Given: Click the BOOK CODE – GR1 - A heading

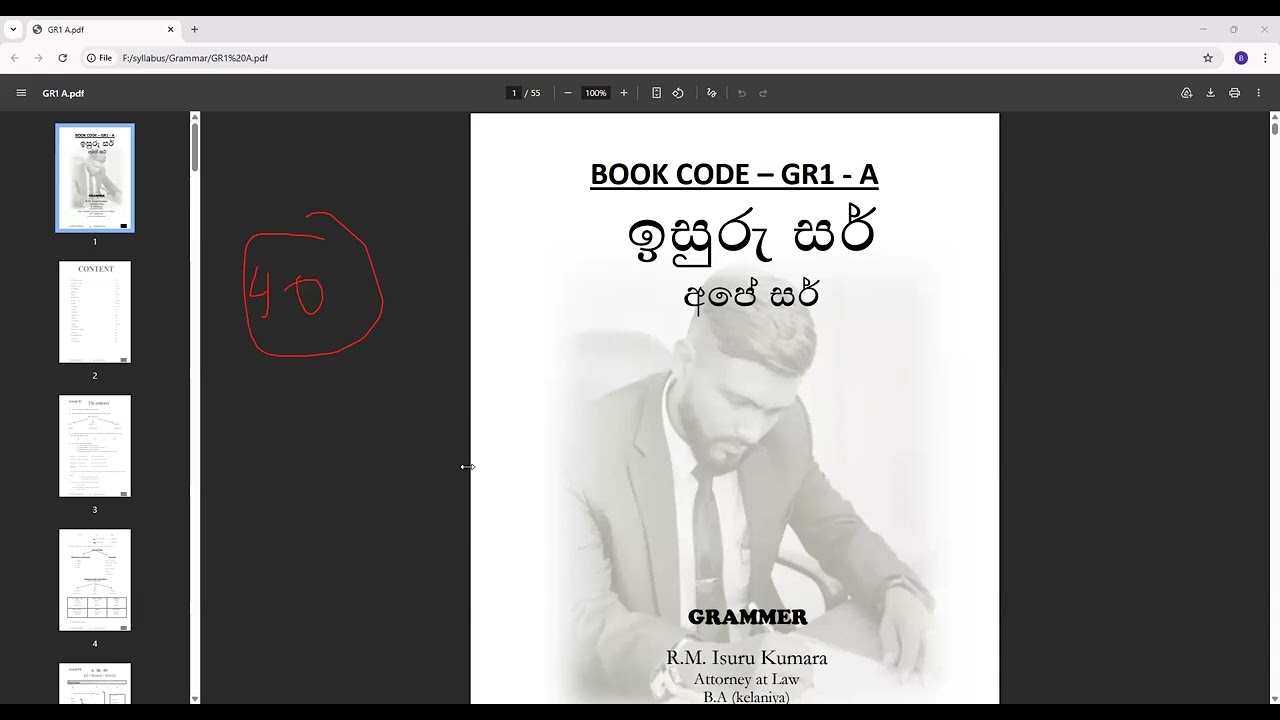Looking at the screenshot, I should click(x=734, y=175).
